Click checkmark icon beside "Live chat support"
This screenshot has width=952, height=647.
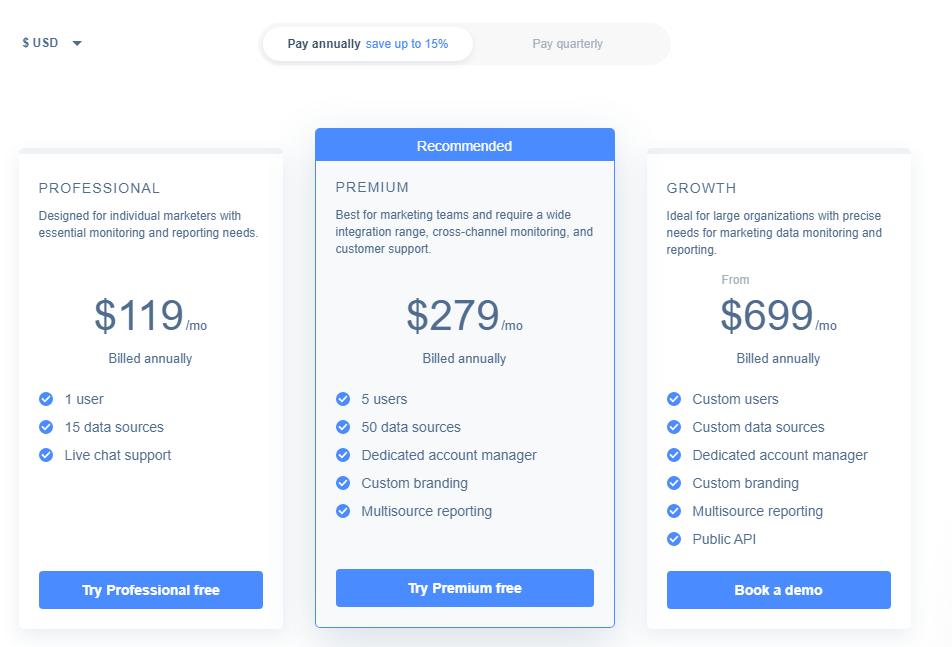coord(46,455)
